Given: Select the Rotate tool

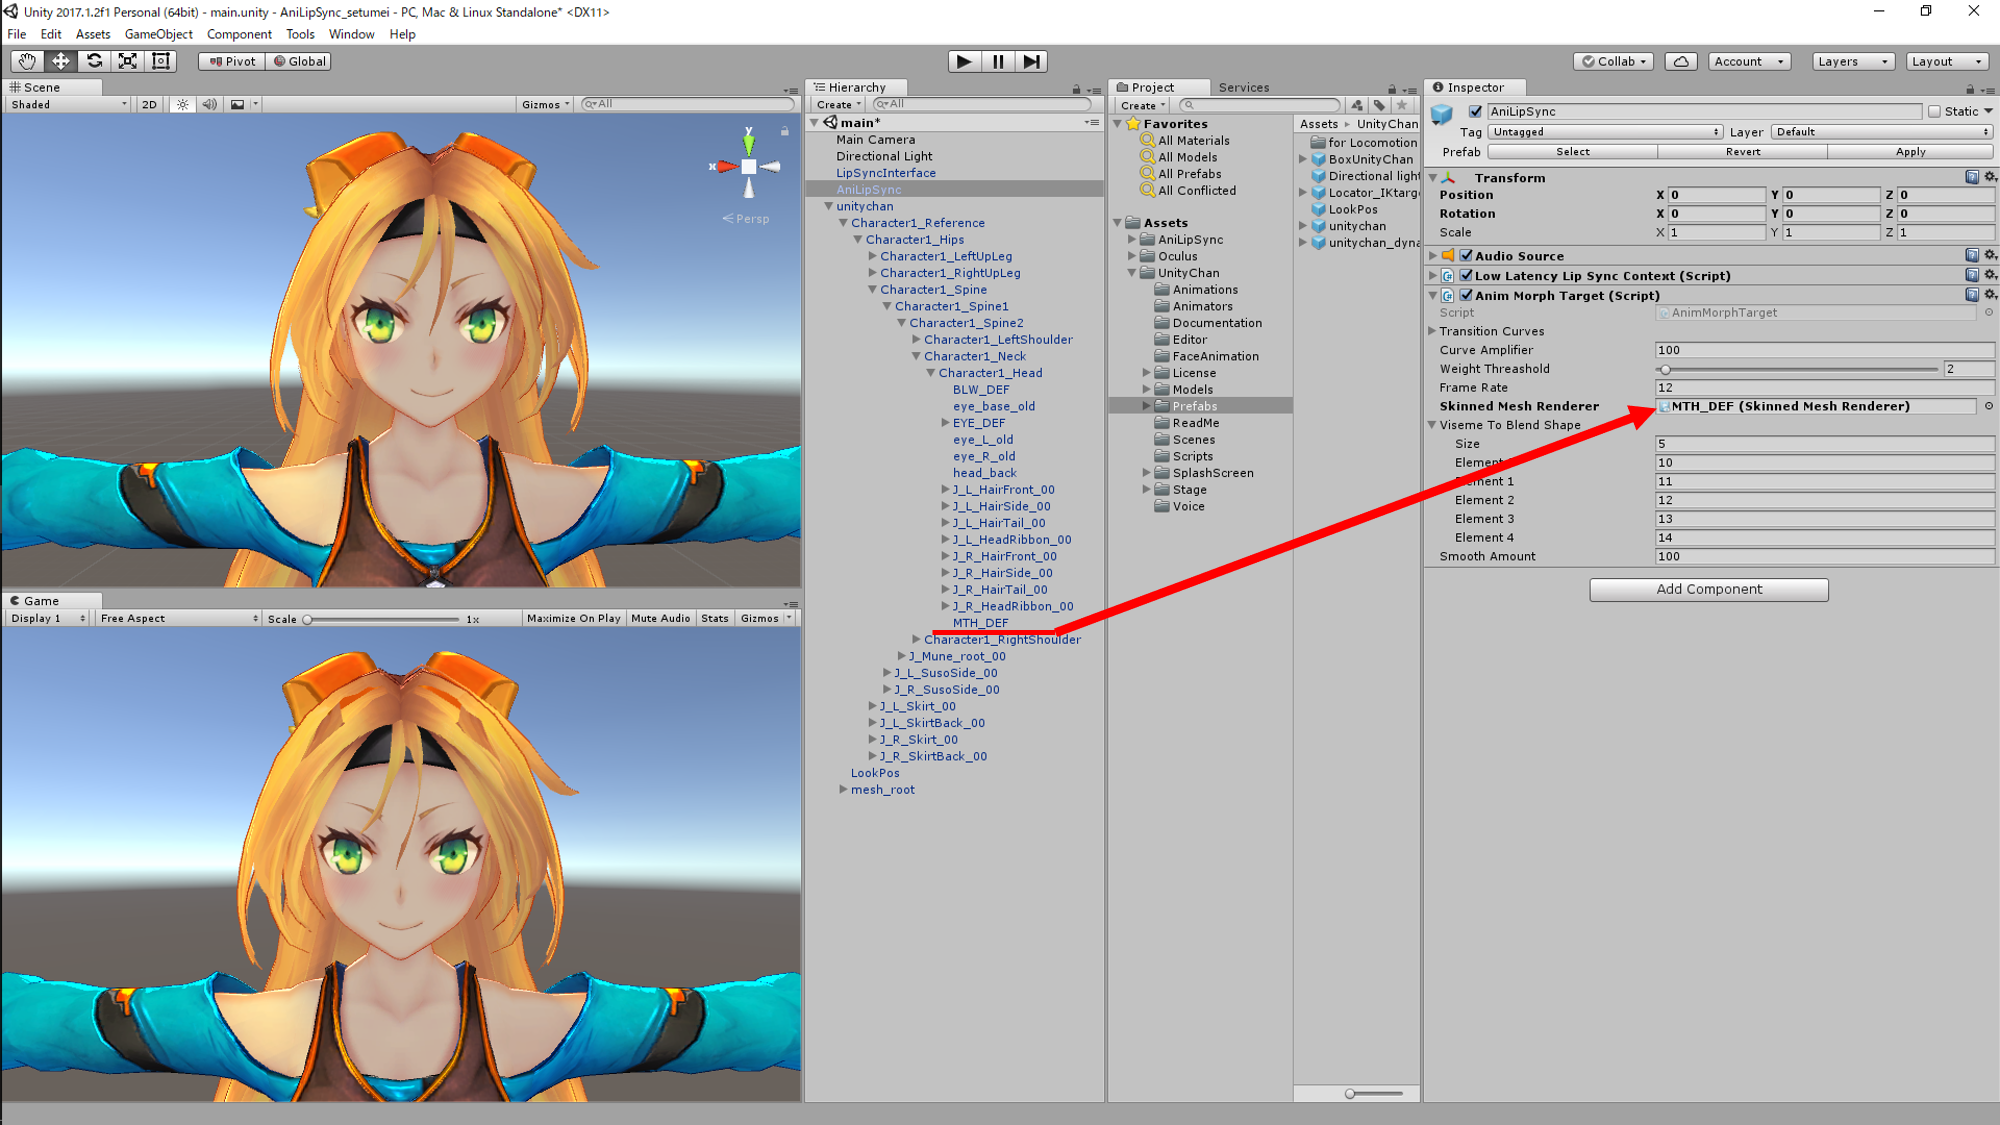Looking at the screenshot, I should point(94,61).
